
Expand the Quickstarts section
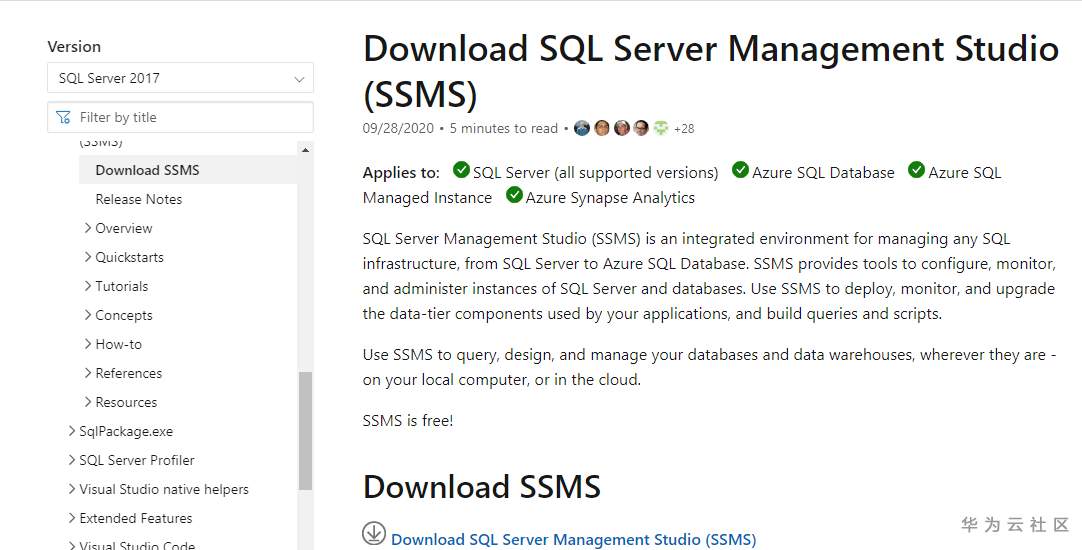point(88,257)
